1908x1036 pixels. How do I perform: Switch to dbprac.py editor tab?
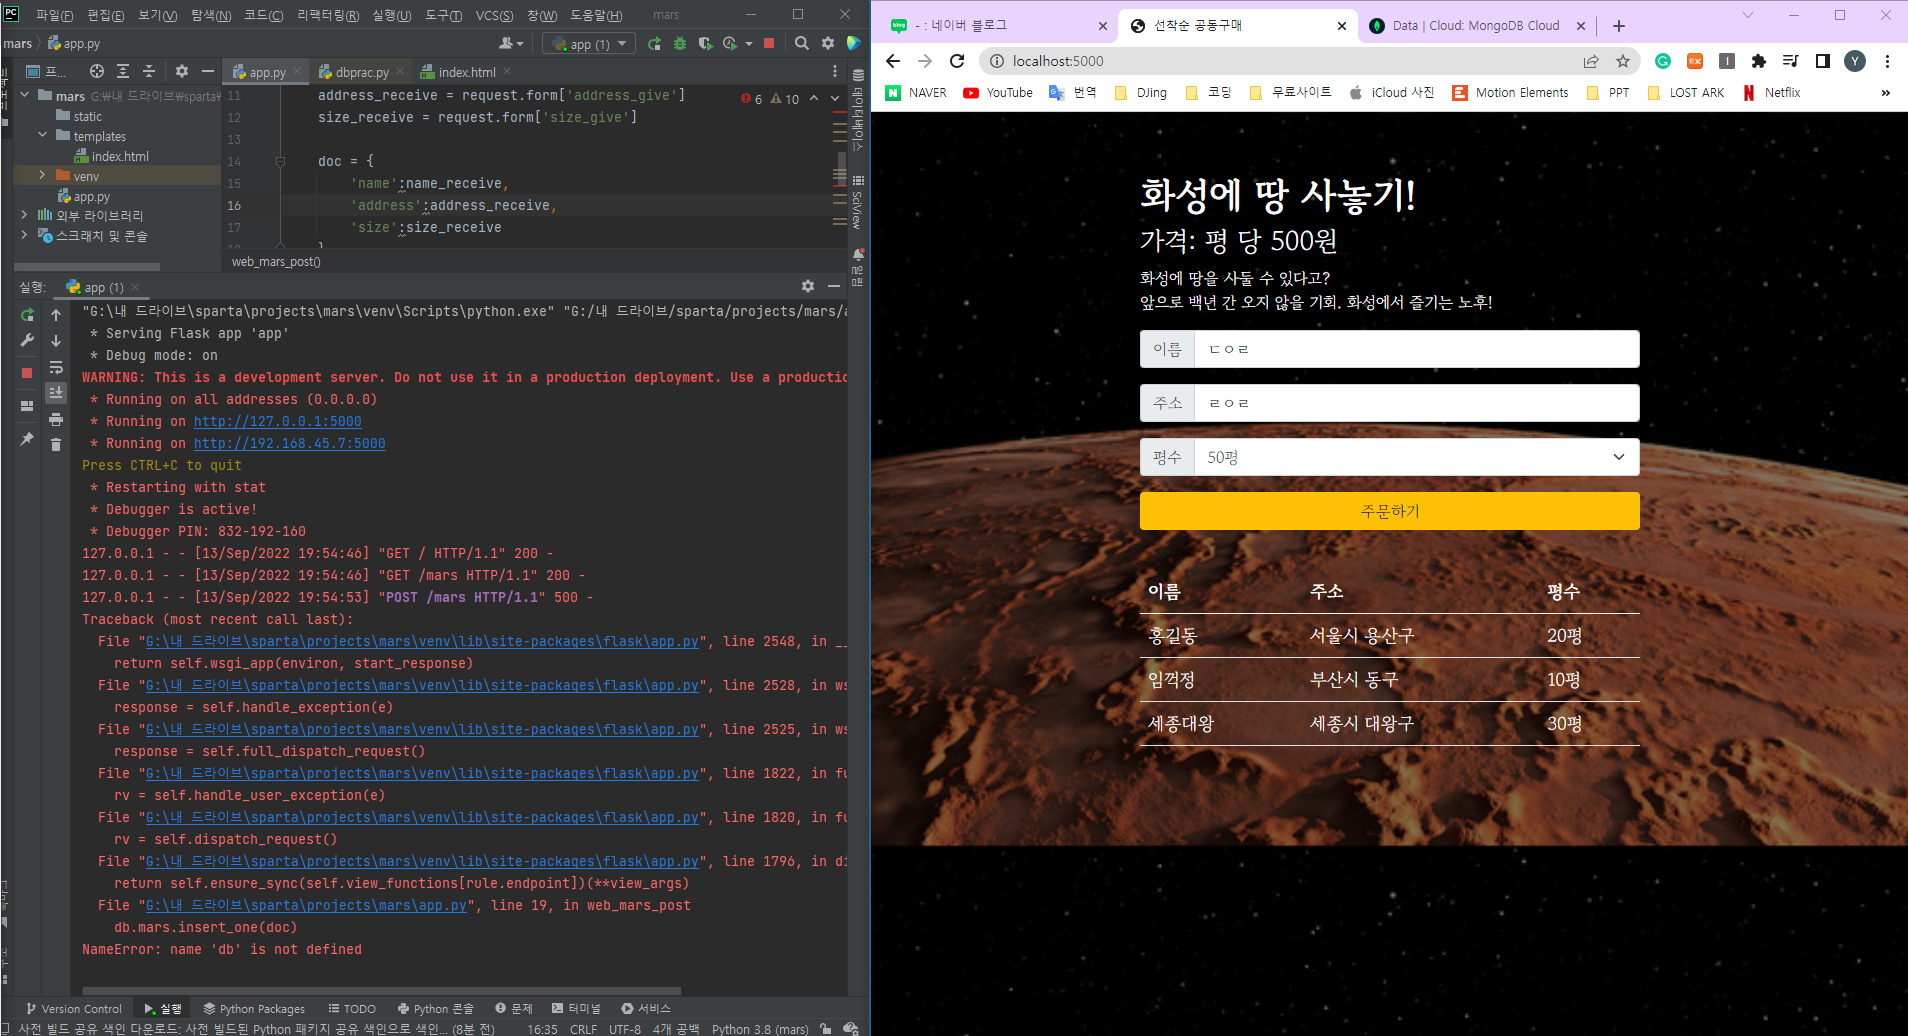click(361, 72)
